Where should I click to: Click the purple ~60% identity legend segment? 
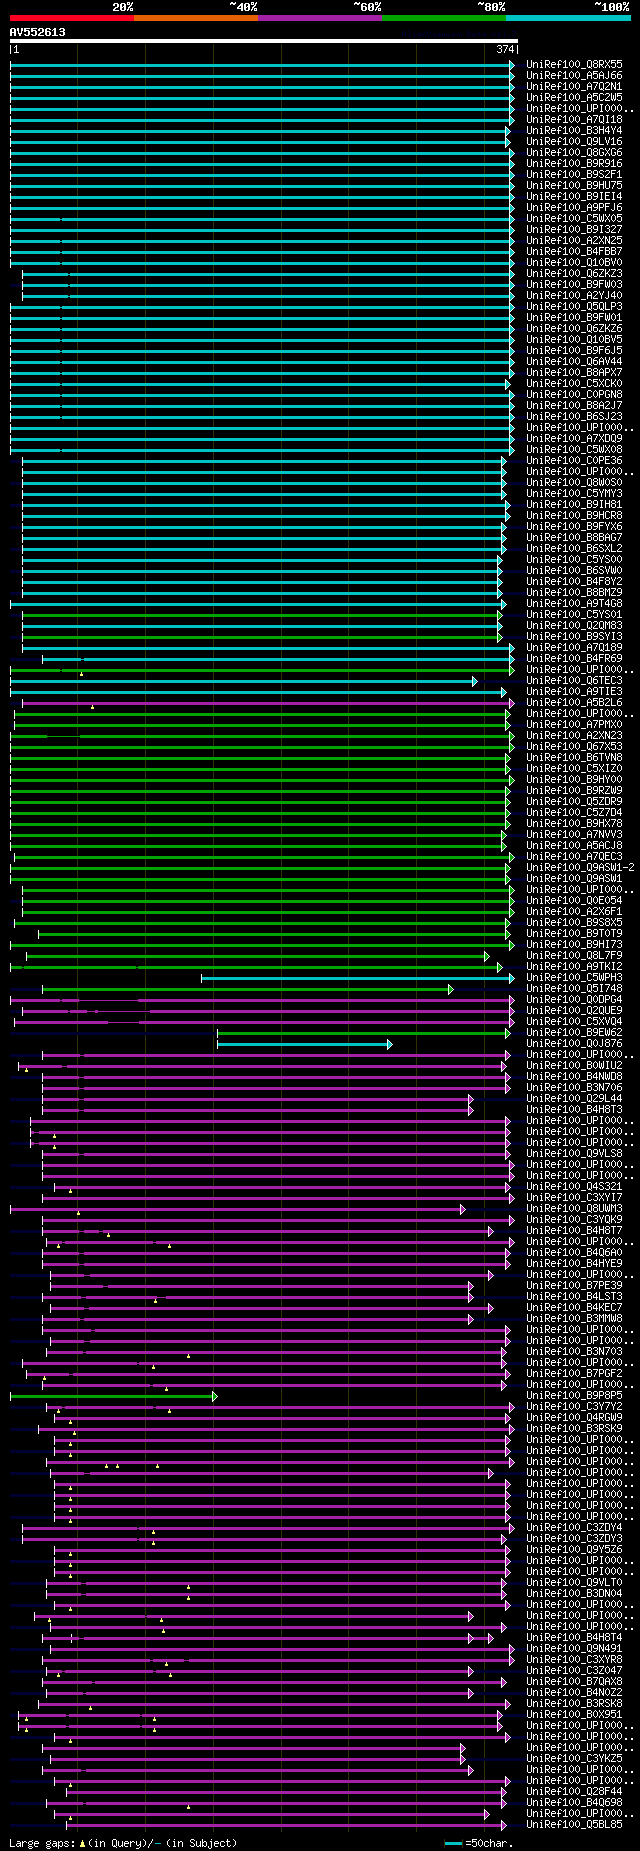[320, 18]
